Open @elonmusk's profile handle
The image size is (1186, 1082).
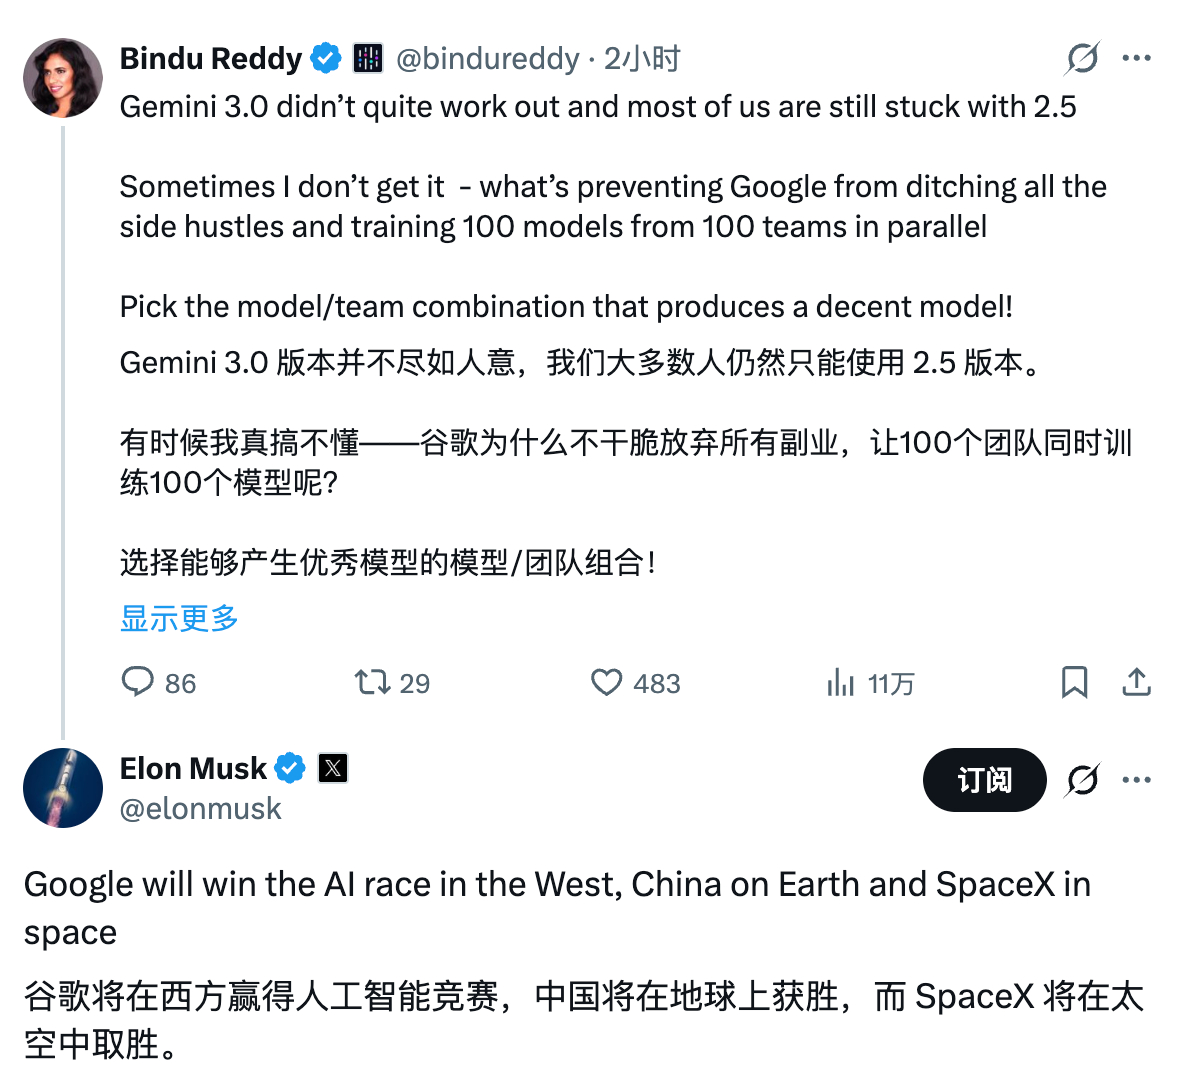click(x=198, y=808)
